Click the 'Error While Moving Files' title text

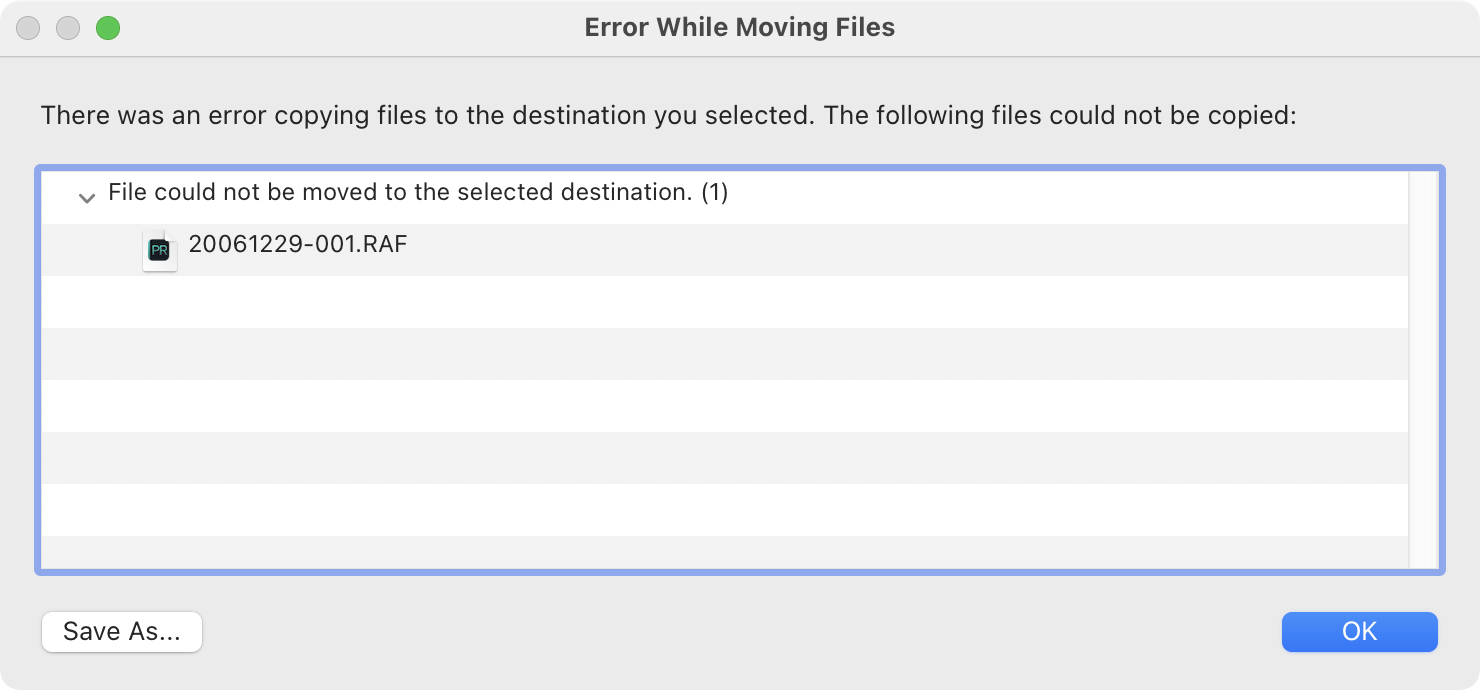tap(739, 27)
